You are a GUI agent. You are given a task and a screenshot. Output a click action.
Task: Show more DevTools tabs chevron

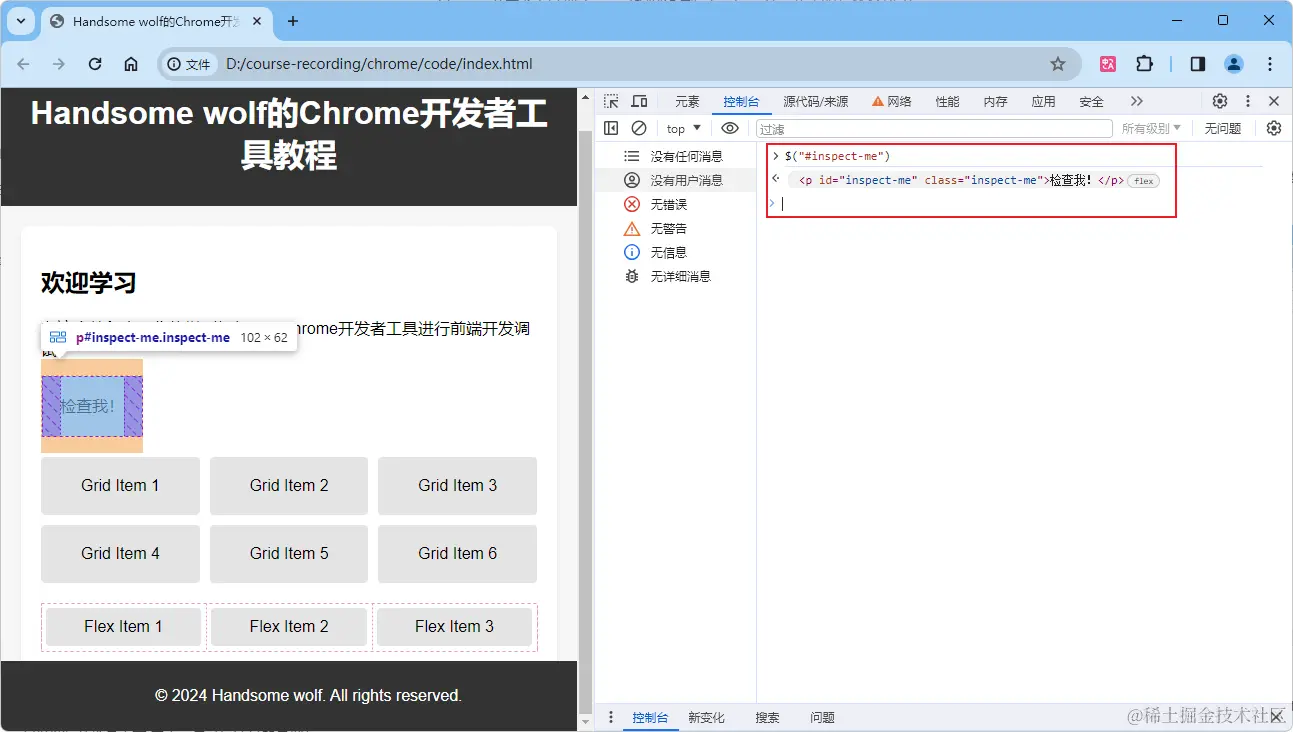point(1136,101)
